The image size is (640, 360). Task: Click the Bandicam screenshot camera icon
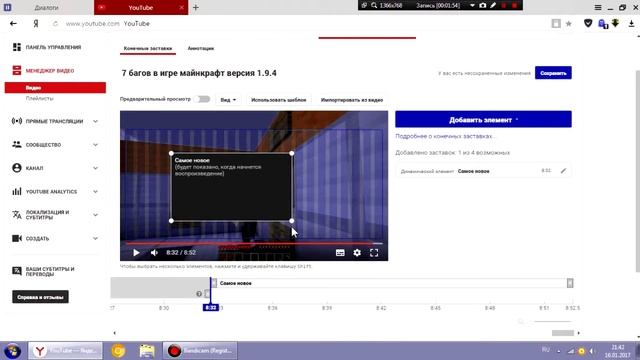point(482,5)
